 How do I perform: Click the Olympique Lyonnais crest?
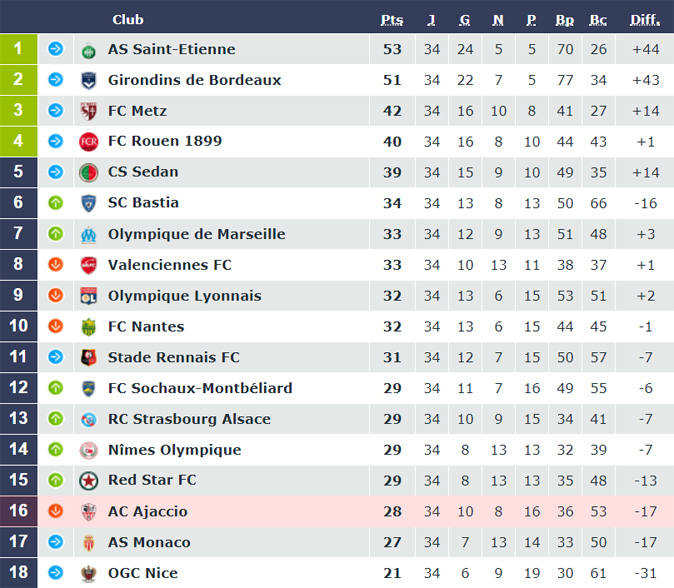(x=89, y=296)
